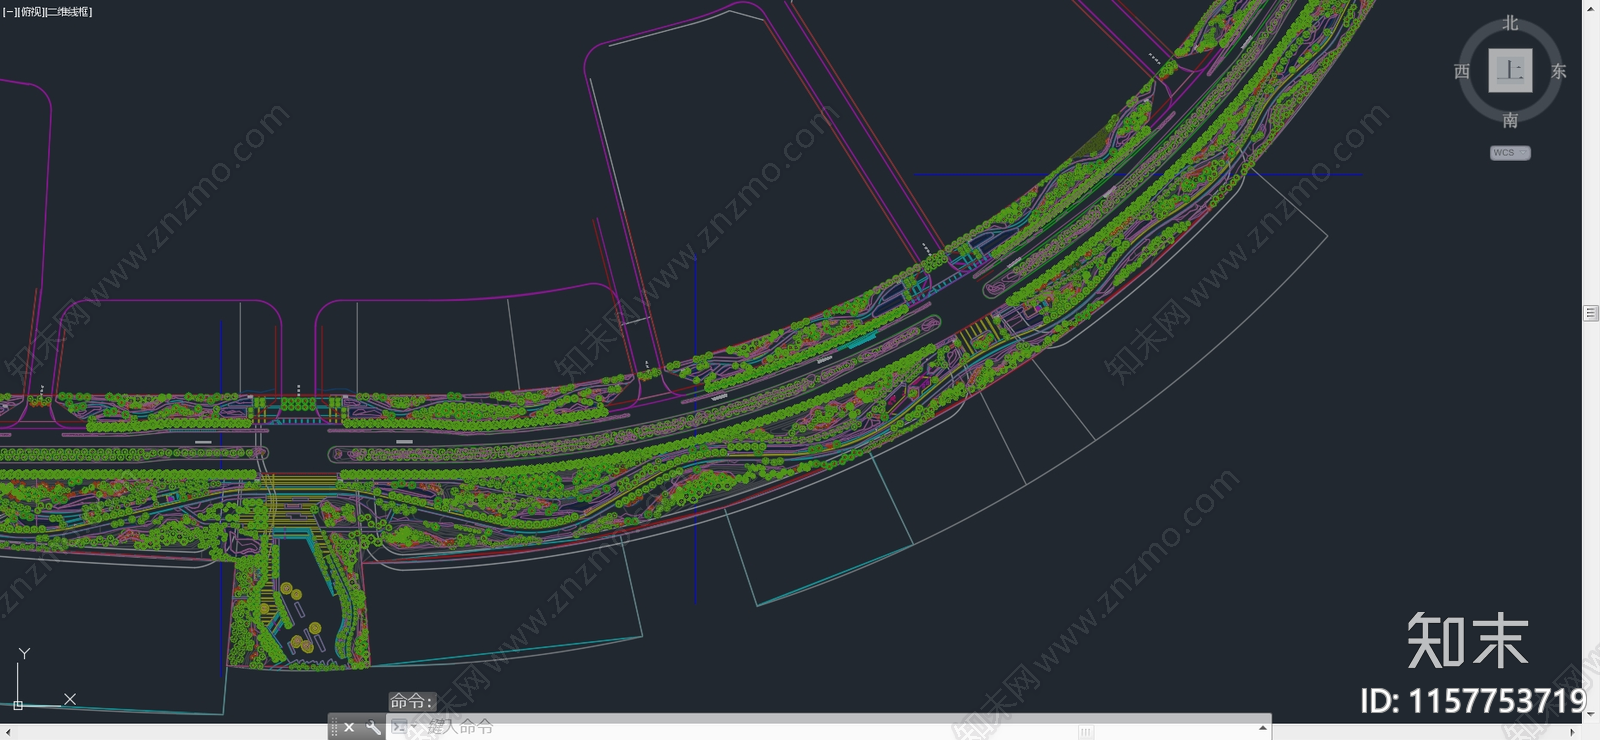Grab the command line drag handle grip

[x=334, y=727]
